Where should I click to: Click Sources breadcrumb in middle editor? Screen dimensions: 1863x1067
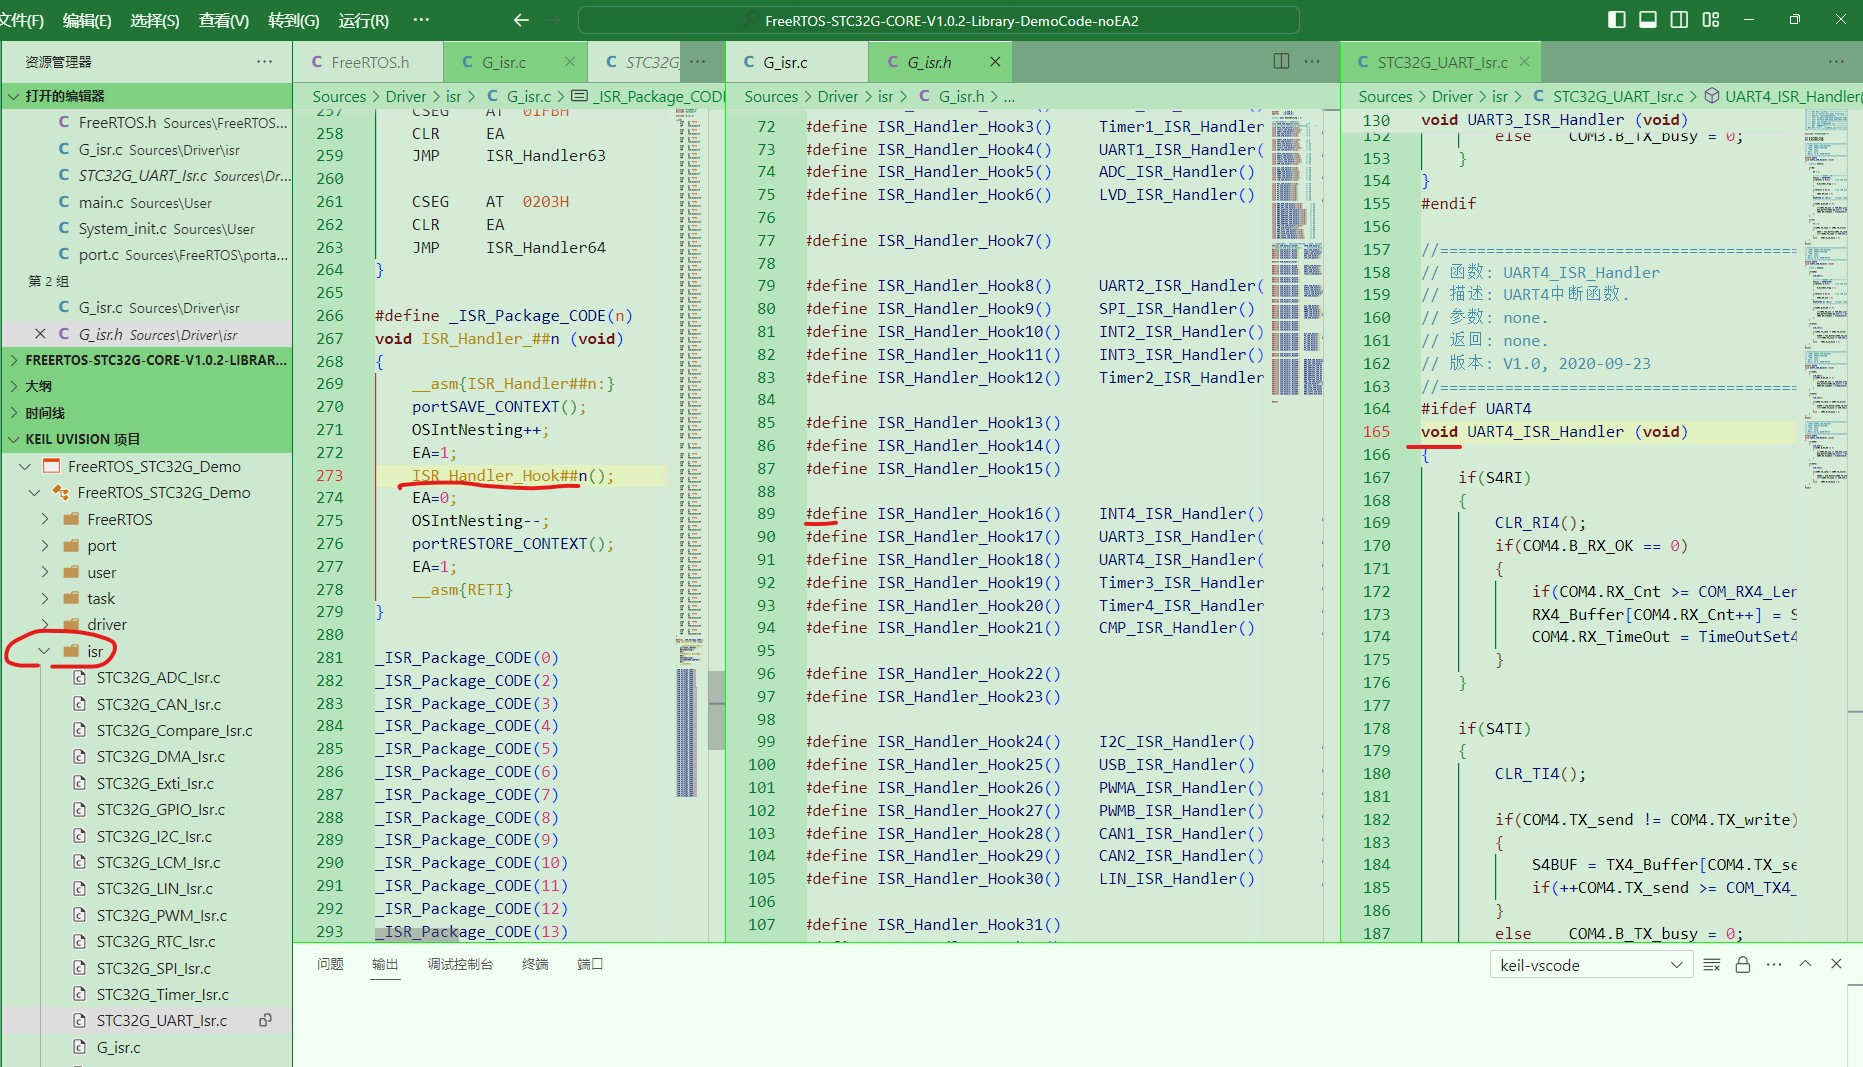[771, 97]
